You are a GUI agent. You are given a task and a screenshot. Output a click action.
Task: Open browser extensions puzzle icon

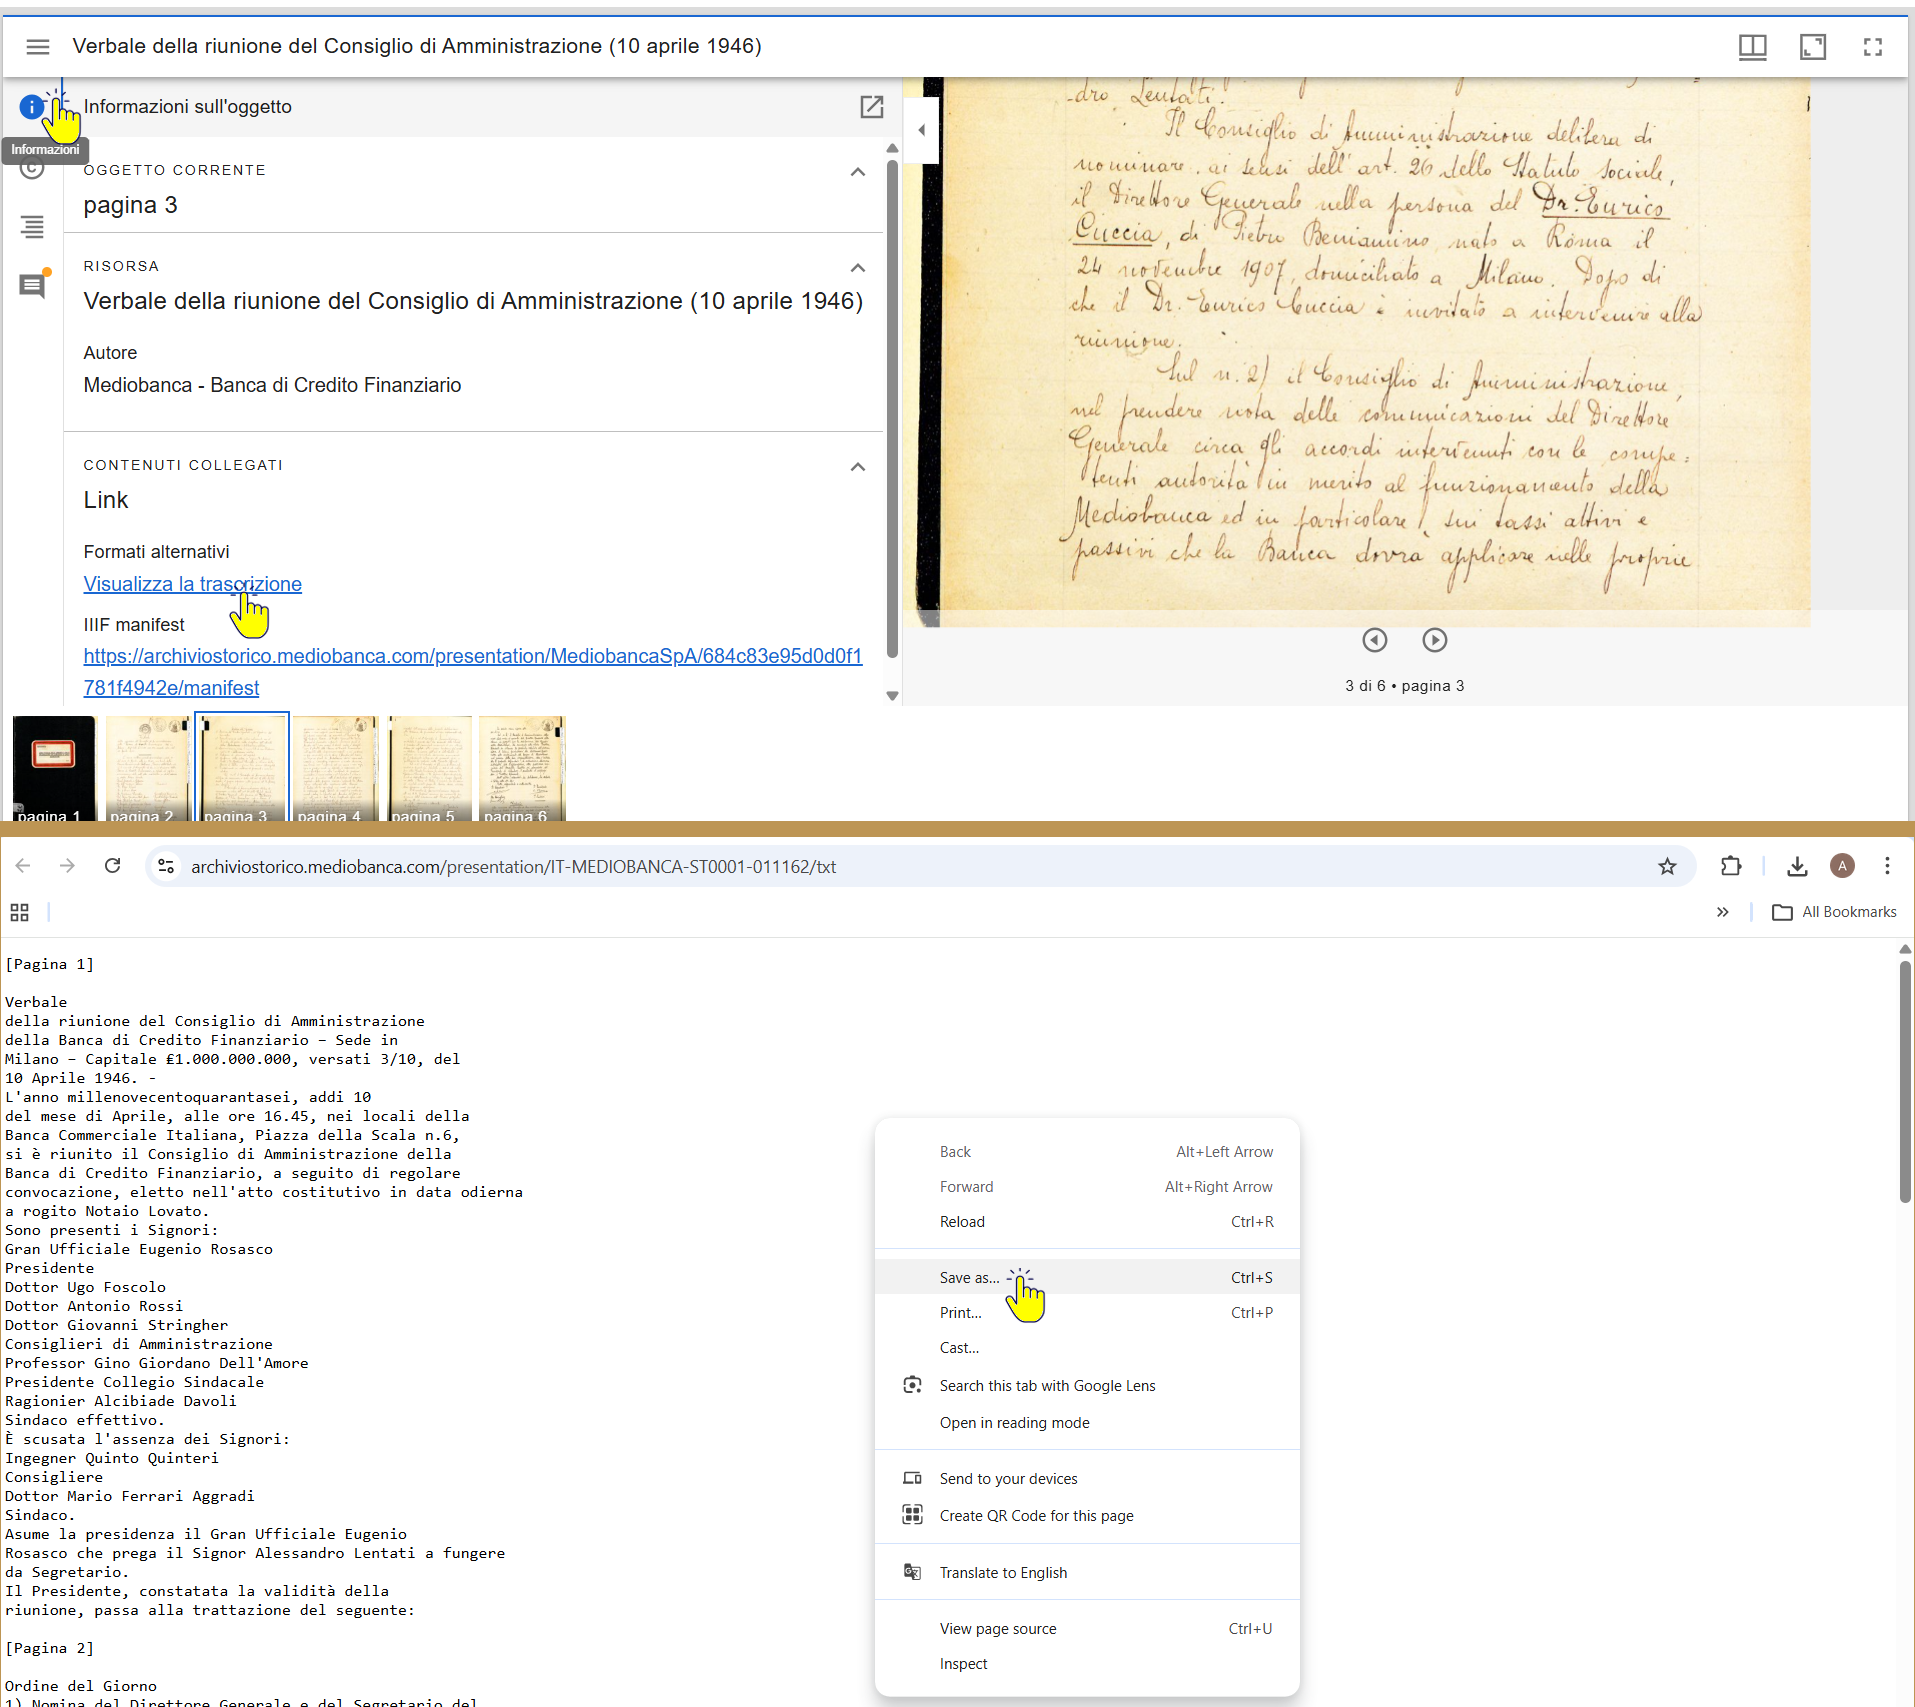point(1731,866)
